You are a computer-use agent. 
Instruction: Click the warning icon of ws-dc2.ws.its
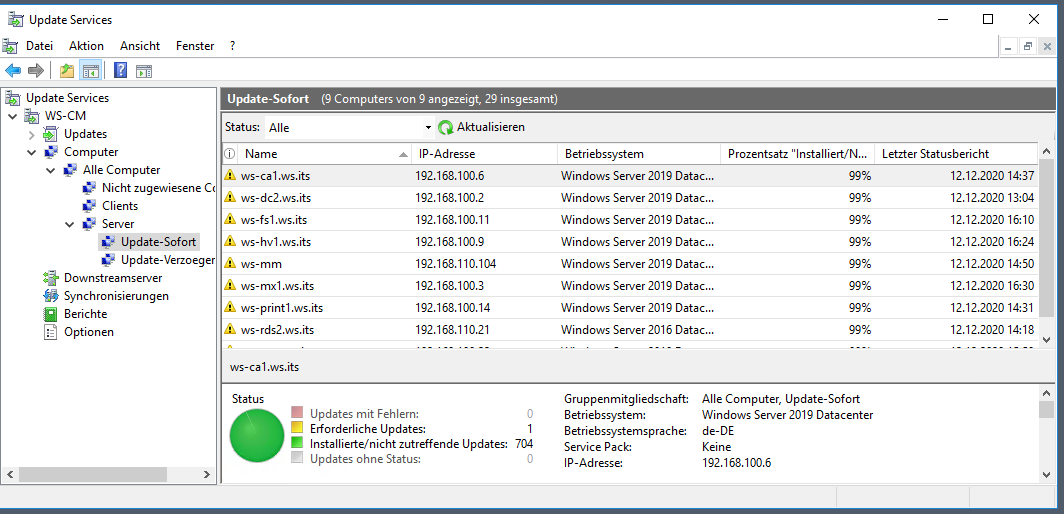[230, 198]
